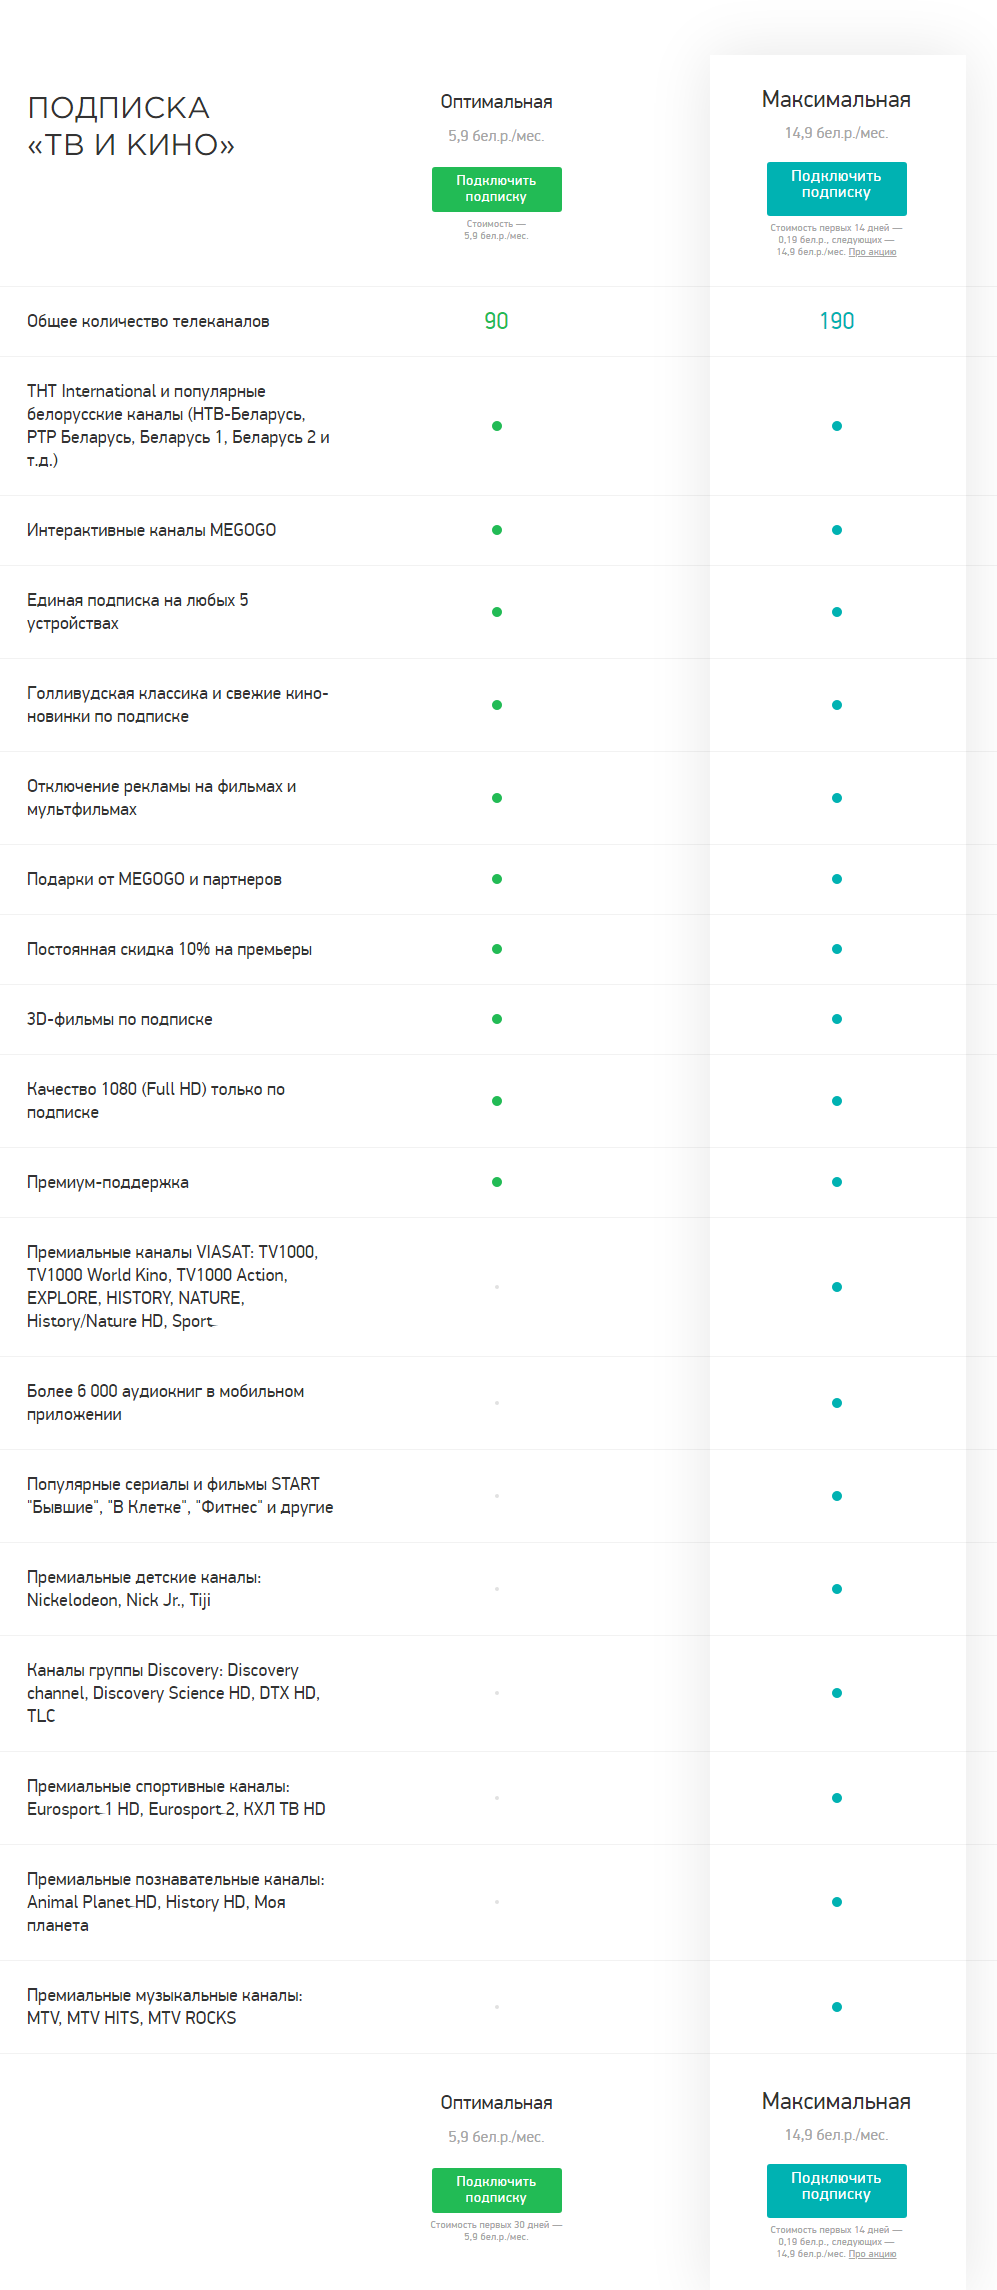Click teal dot for Discovery channels row
The width and height of the screenshot is (997, 2290).
pyautogui.click(x=837, y=1693)
